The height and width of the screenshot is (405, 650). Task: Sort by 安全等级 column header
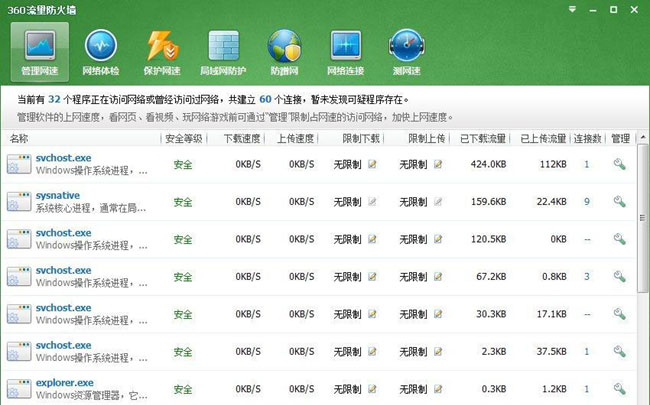click(184, 138)
